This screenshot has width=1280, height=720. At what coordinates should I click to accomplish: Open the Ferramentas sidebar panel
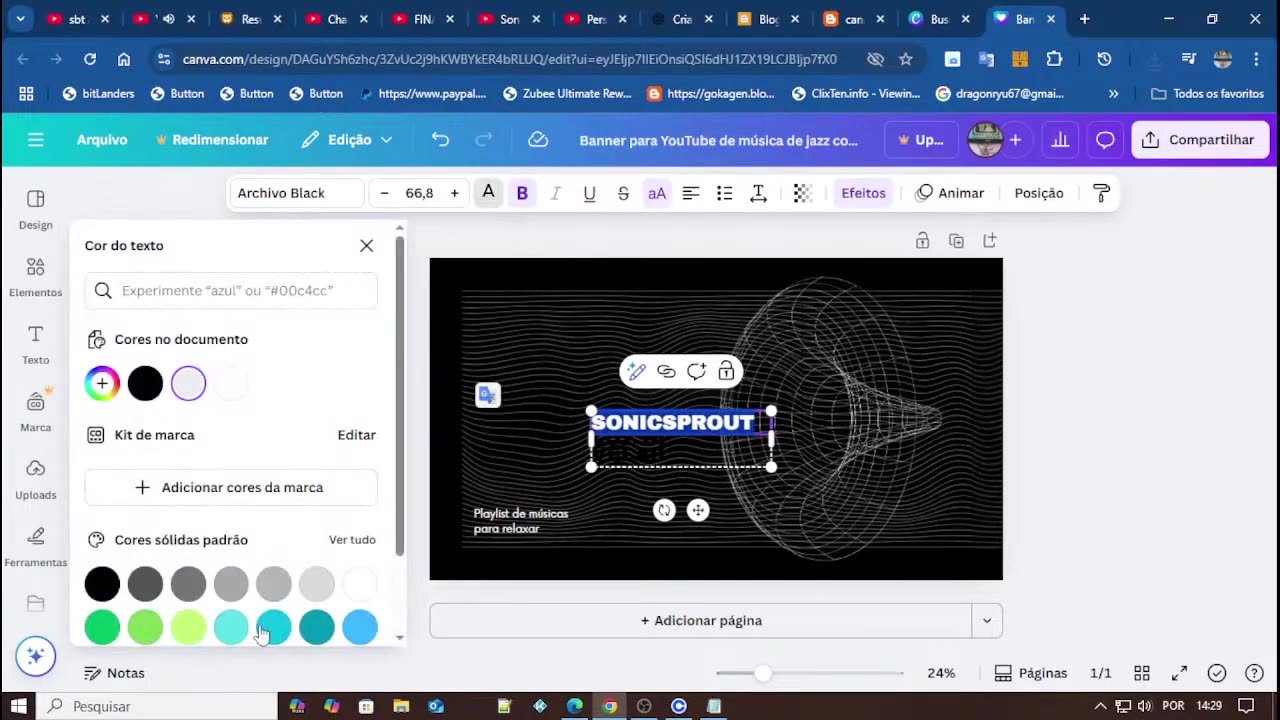pos(36,547)
